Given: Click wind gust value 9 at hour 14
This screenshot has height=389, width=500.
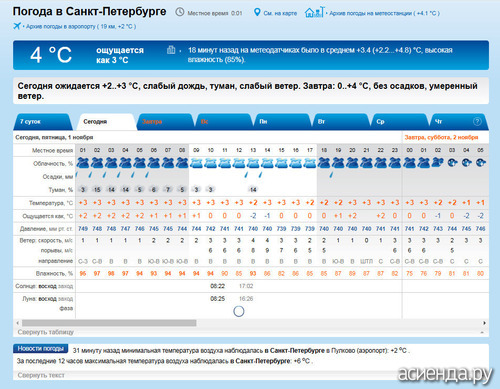Looking at the screenshot, I should click(267, 250).
